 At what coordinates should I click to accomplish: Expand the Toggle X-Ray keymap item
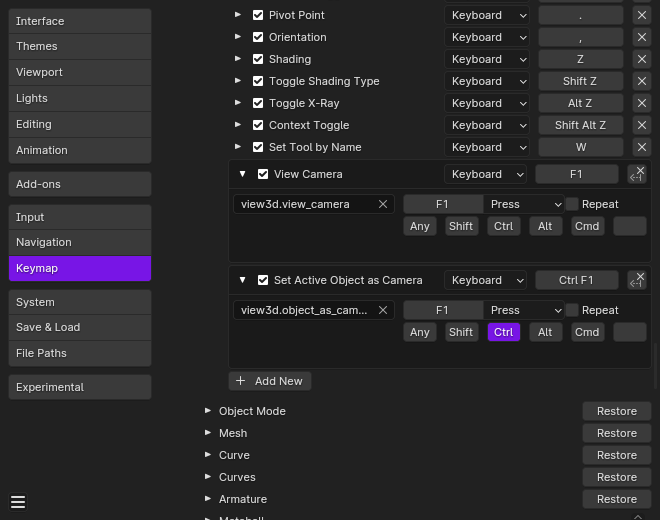(x=238, y=102)
